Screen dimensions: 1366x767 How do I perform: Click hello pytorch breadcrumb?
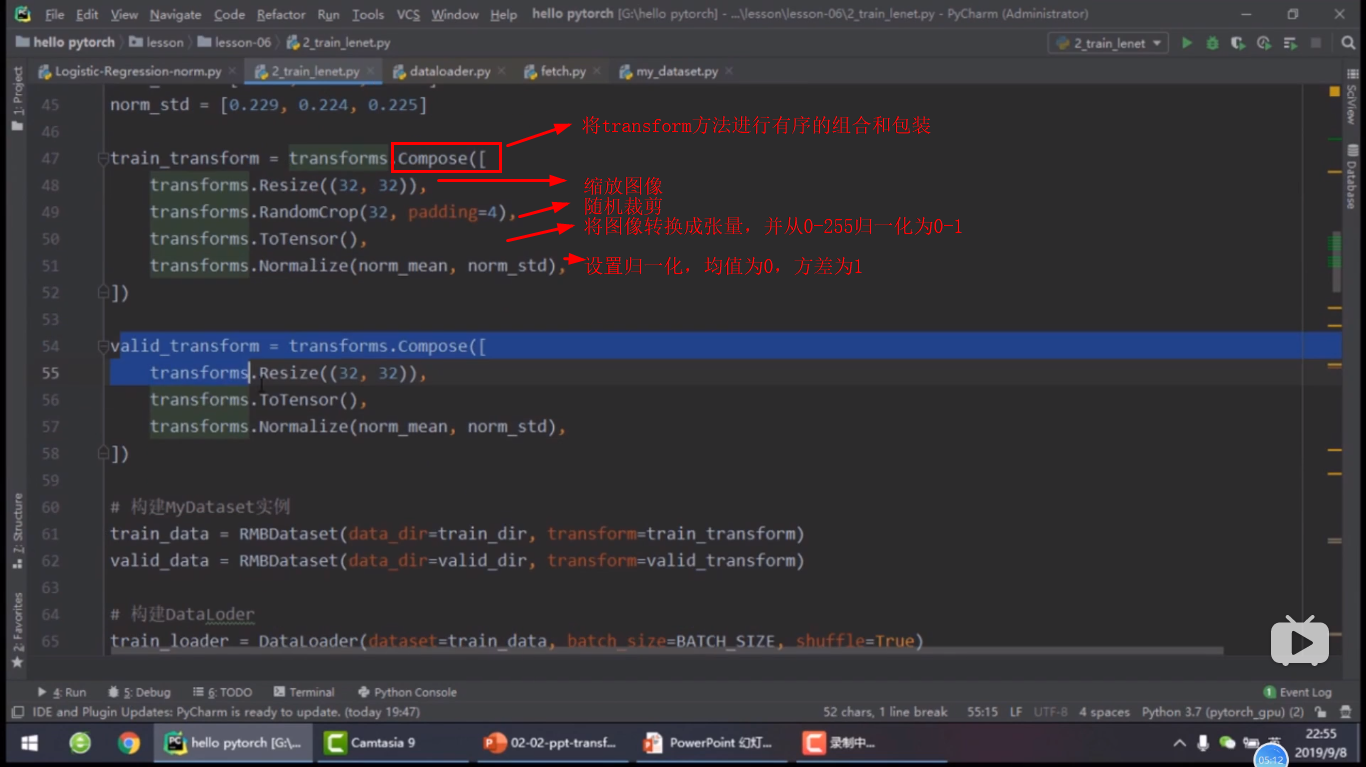click(x=65, y=43)
